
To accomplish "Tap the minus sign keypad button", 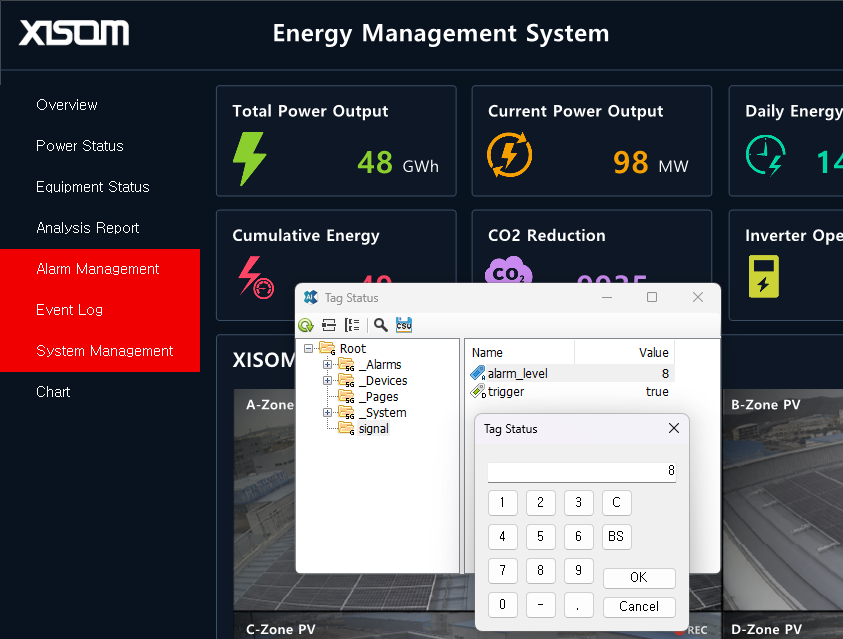I will coord(540,605).
